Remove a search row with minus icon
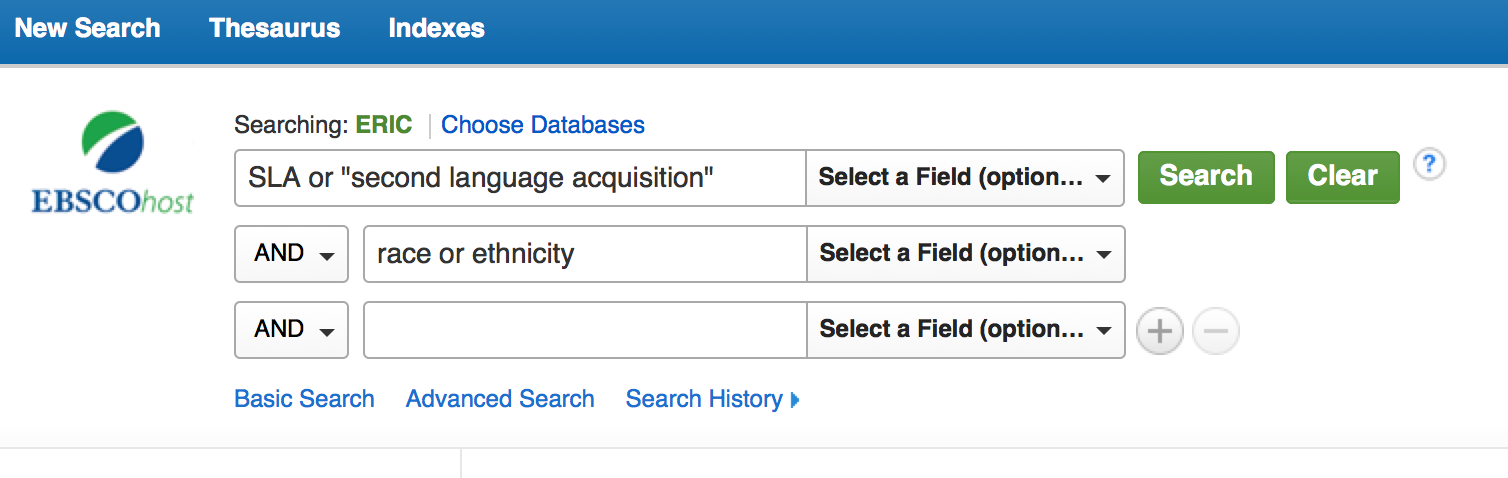Image resolution: width=1508 pixels, height=478 pixels. [x=1216, y=331]
